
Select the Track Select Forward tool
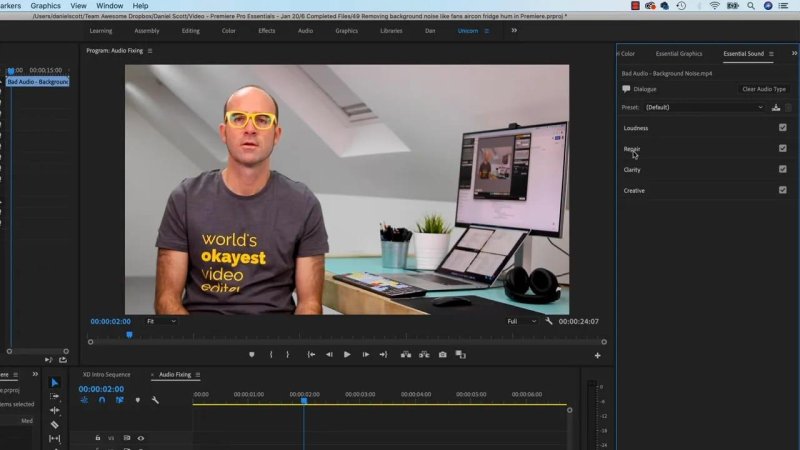[55, 396]
